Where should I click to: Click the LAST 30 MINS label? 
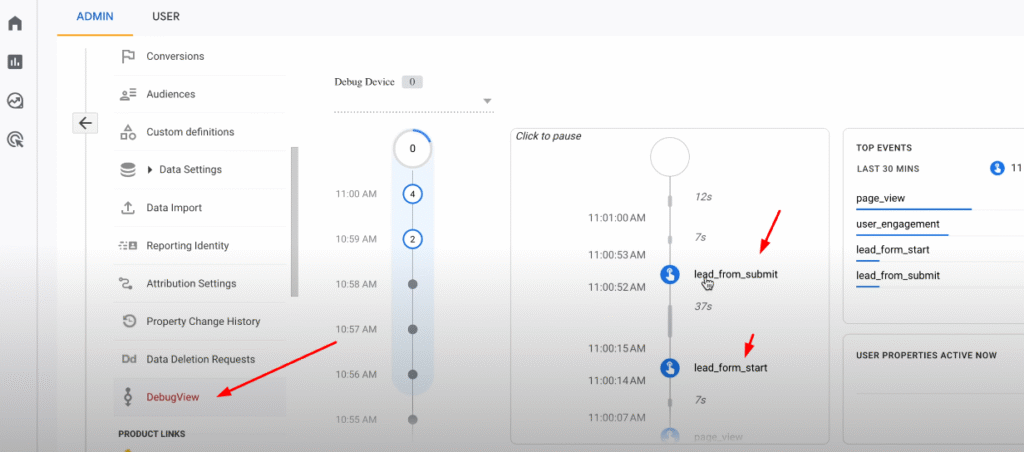888,169
